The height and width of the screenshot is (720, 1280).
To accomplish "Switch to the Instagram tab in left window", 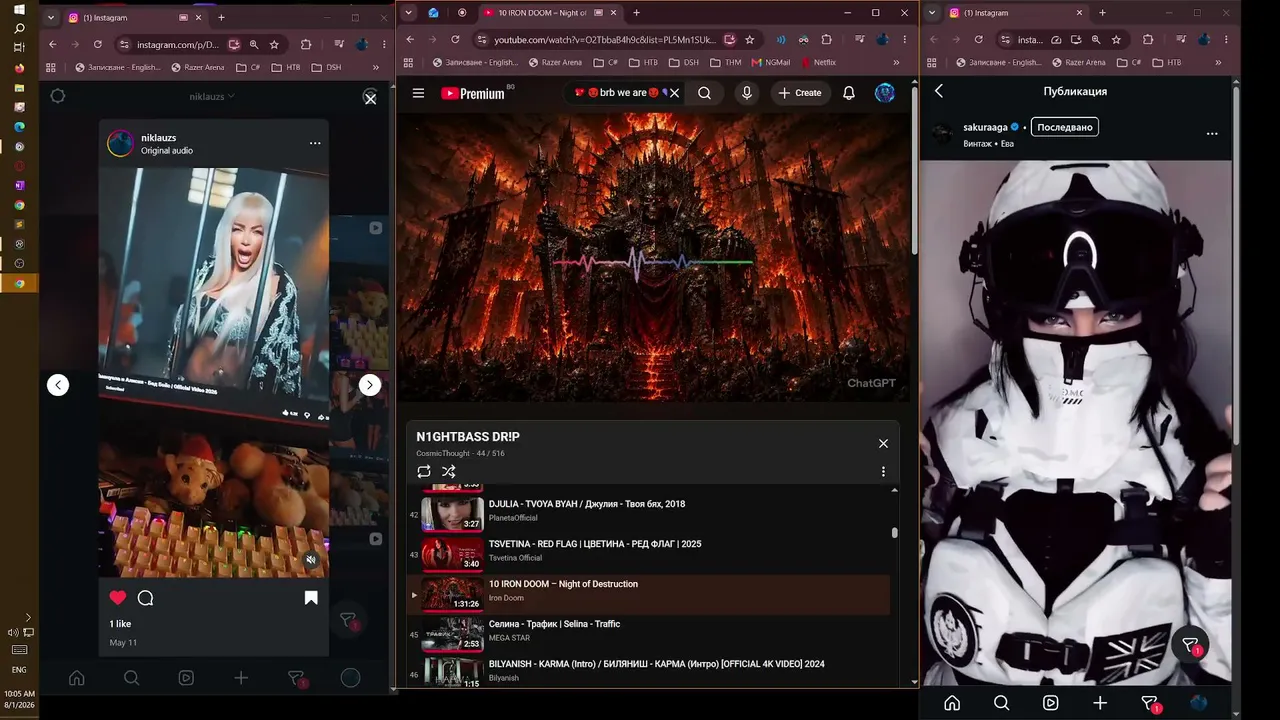I will 135,17.
